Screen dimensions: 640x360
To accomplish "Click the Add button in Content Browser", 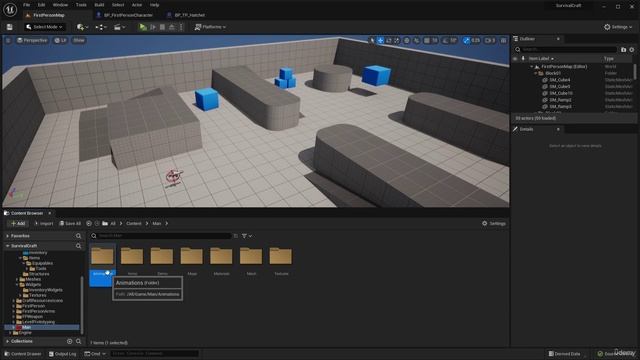I will [x=18, y=224].
